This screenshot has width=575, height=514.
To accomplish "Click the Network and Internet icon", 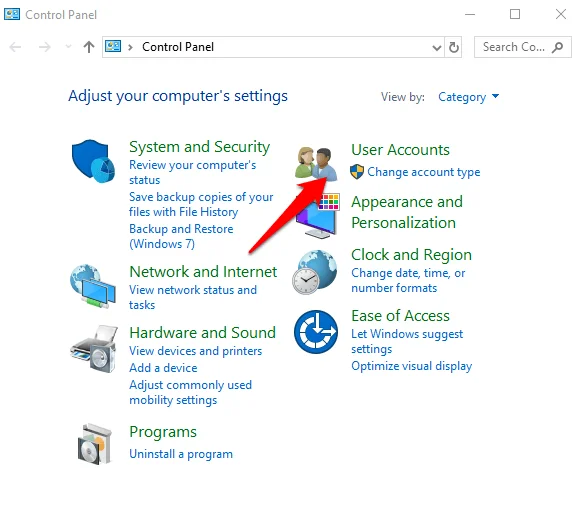I will pyautogui.click(x=93, y=286).
